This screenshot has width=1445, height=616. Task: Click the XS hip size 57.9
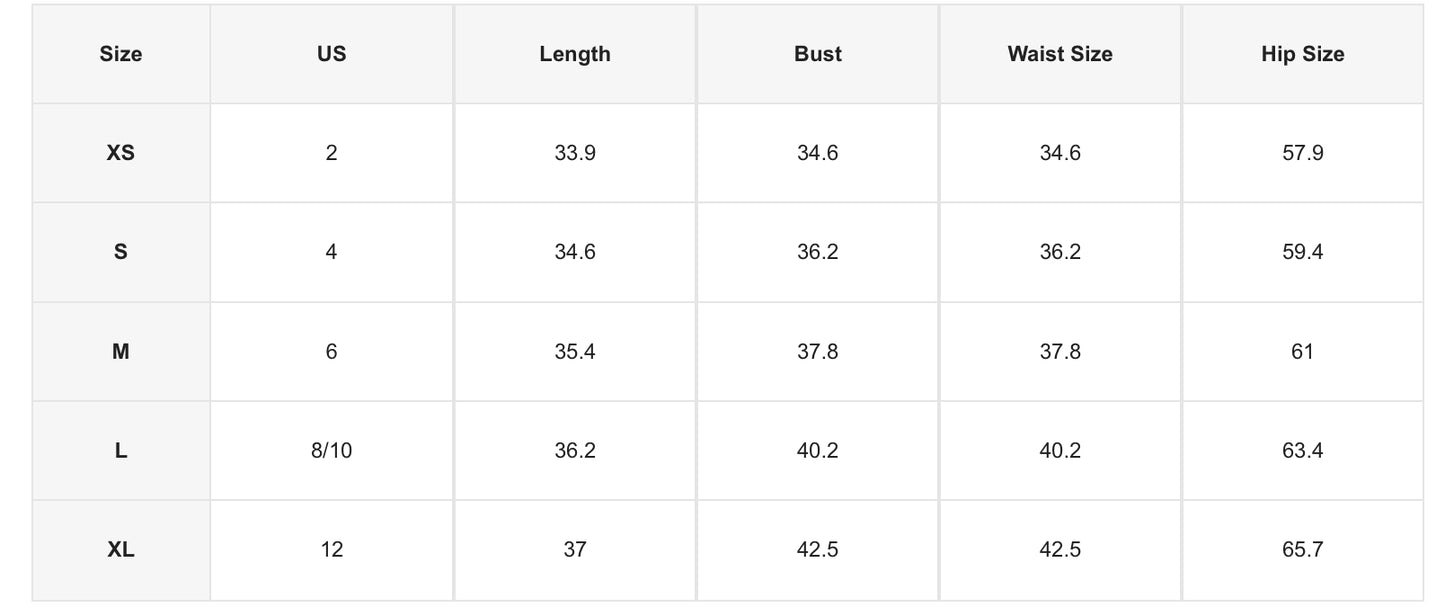(x=1303, y=153)
